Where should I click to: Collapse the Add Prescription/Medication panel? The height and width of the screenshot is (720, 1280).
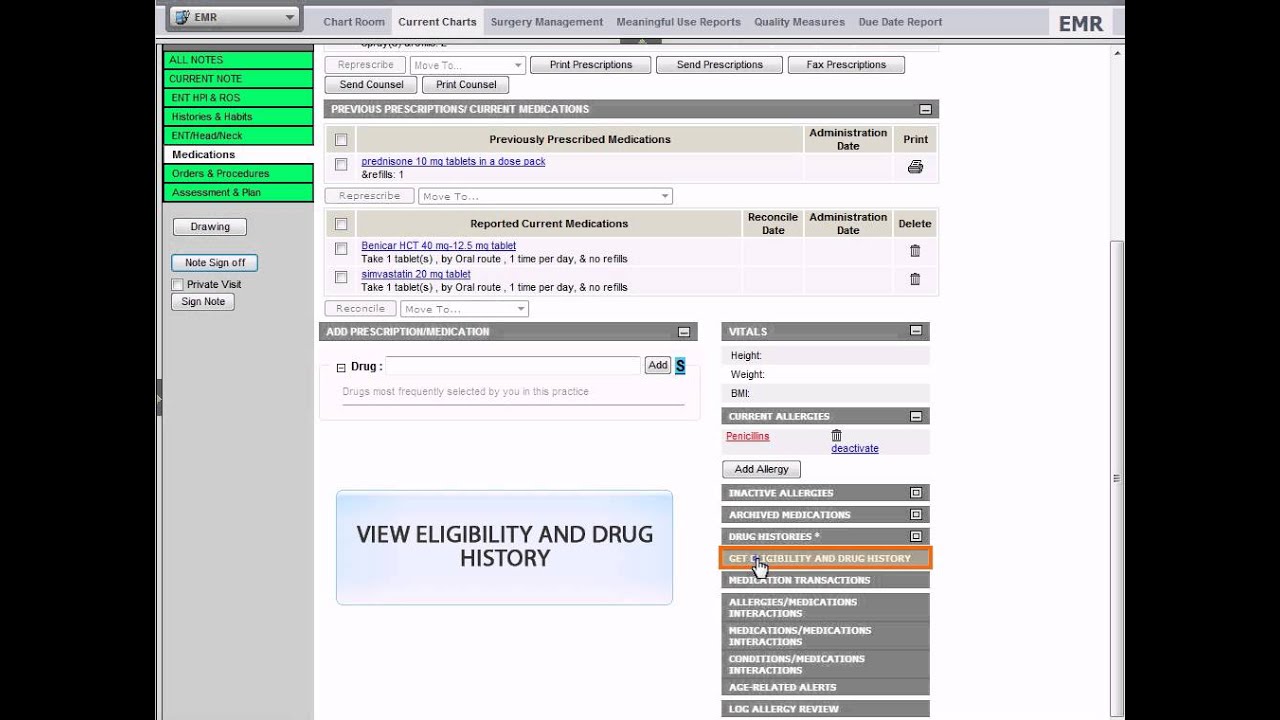click(x=684, y=332)
